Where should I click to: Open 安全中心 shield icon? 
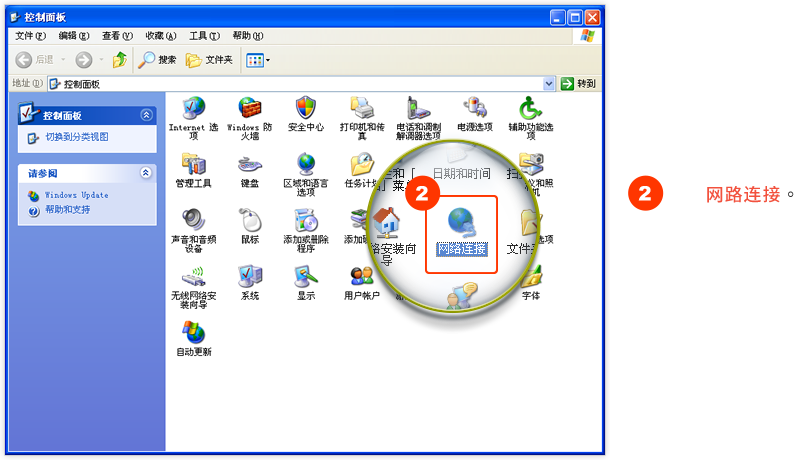[306, 108]
